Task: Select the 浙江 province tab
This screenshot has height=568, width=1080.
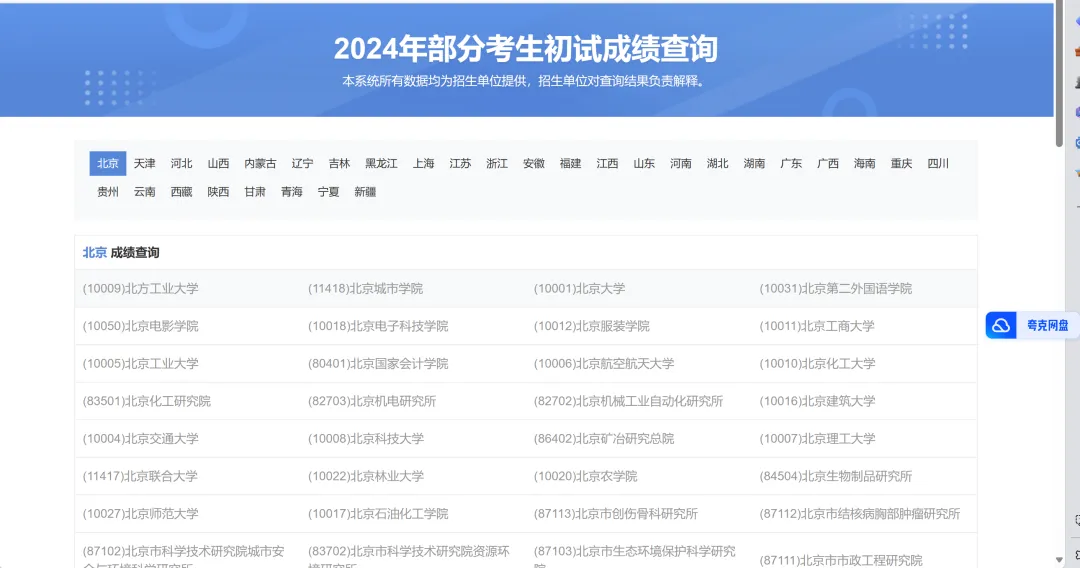Action: tap(497, 163)
